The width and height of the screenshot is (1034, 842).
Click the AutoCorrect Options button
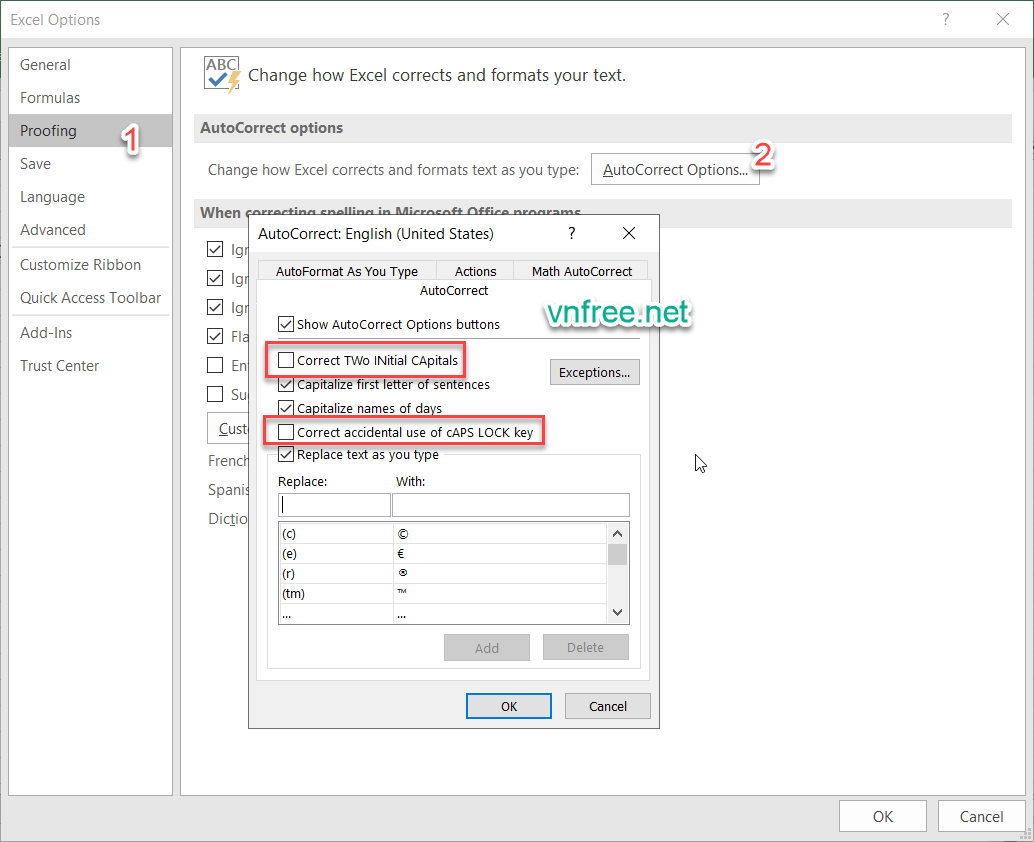point(675,170)
